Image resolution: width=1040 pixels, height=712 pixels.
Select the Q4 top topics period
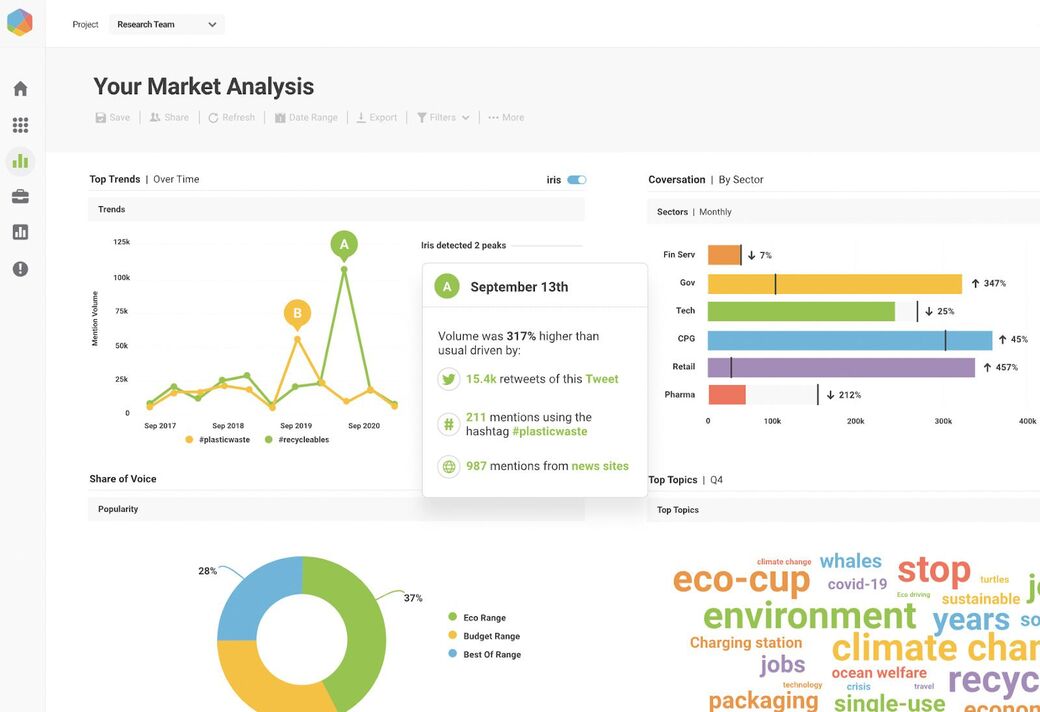point(716,480)
